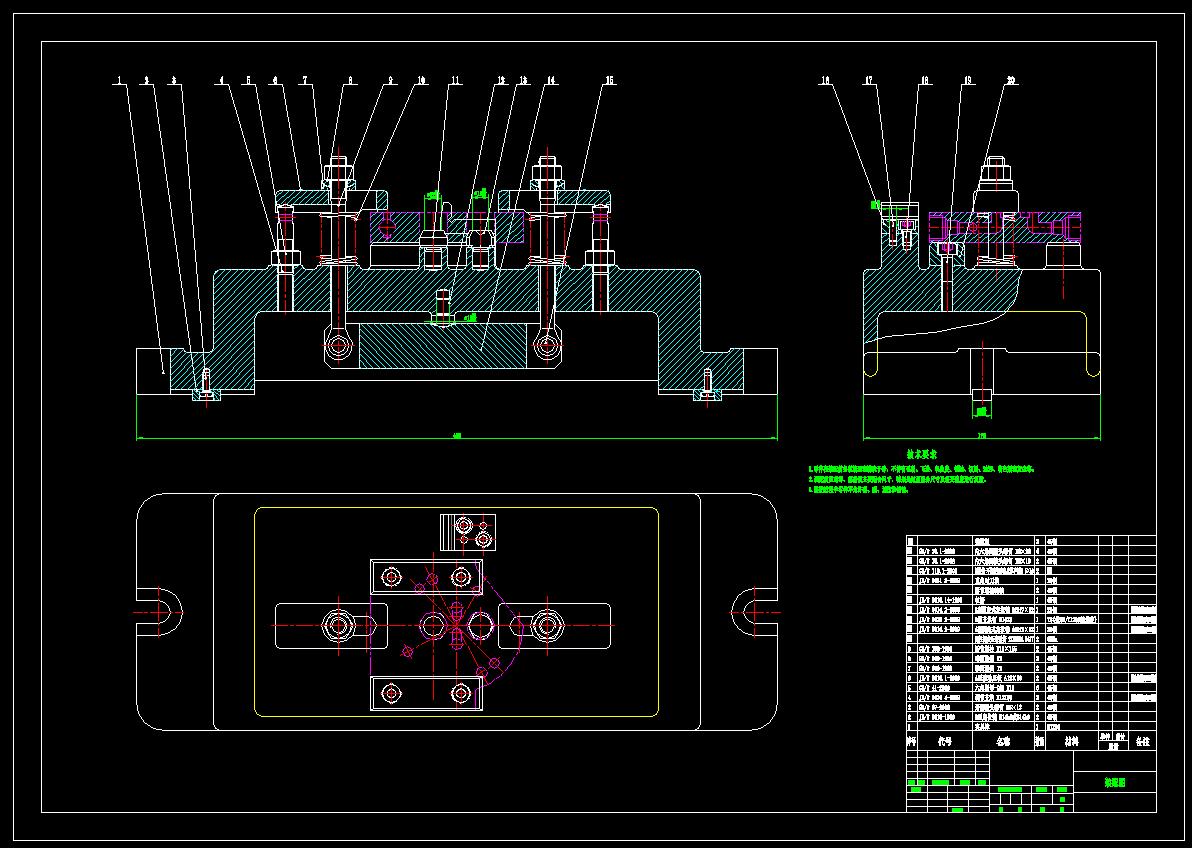Click part callout number 8

350,80
